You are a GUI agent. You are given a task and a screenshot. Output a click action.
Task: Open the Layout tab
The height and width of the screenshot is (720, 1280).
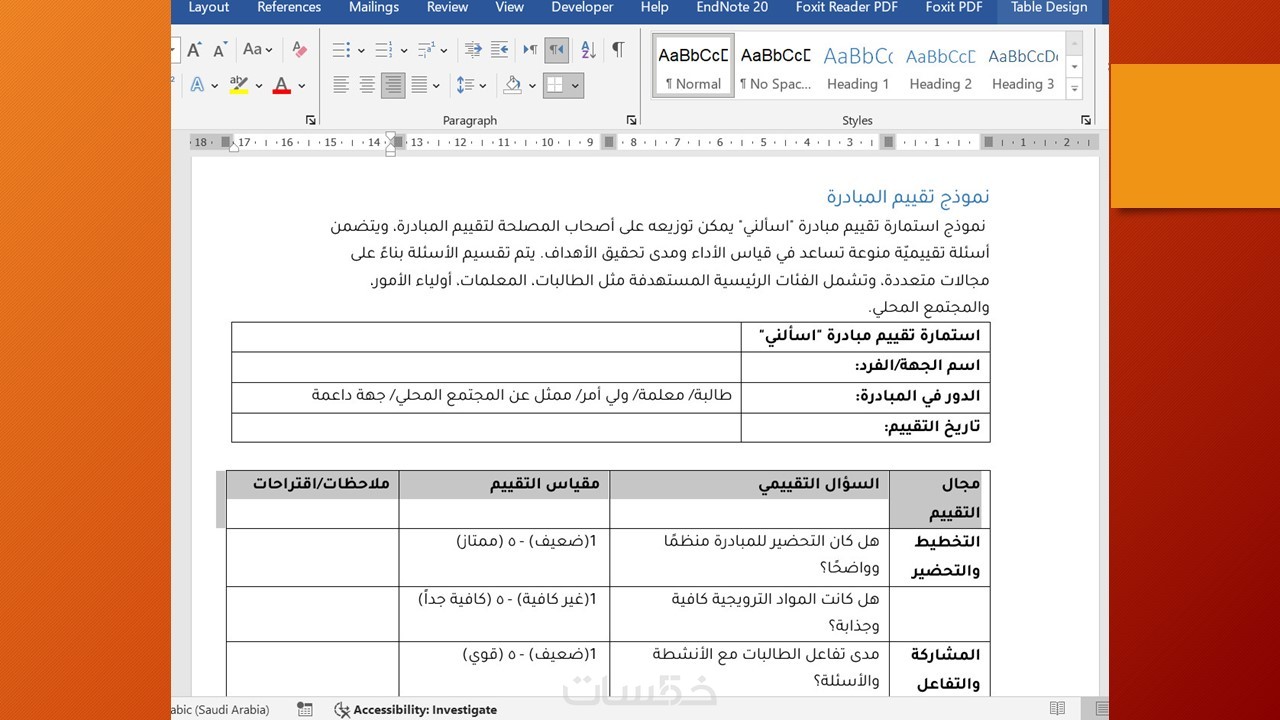click(209, 7)
